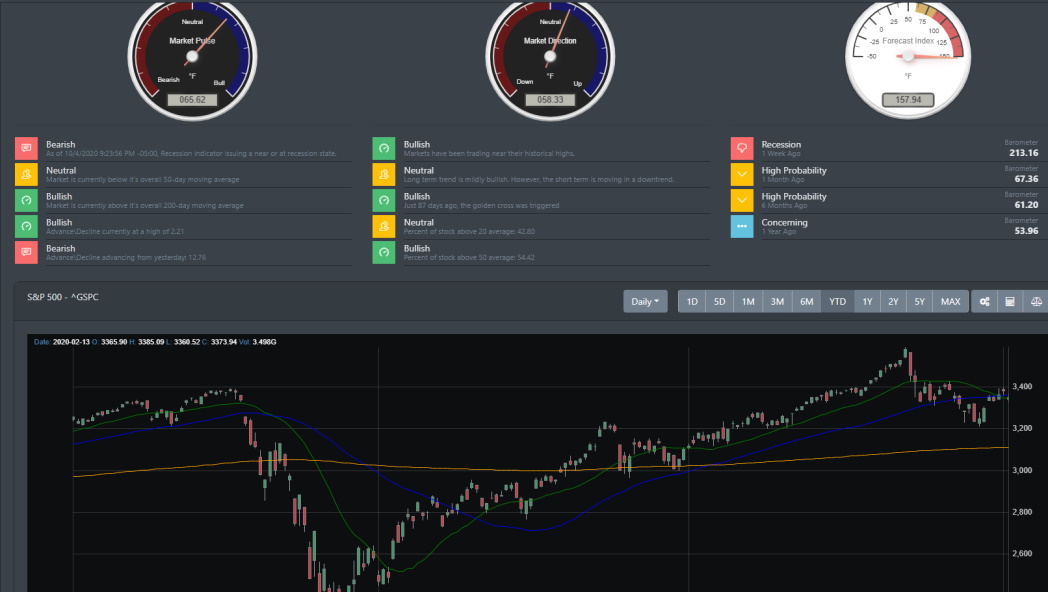Click the long term trend description text

539,180
